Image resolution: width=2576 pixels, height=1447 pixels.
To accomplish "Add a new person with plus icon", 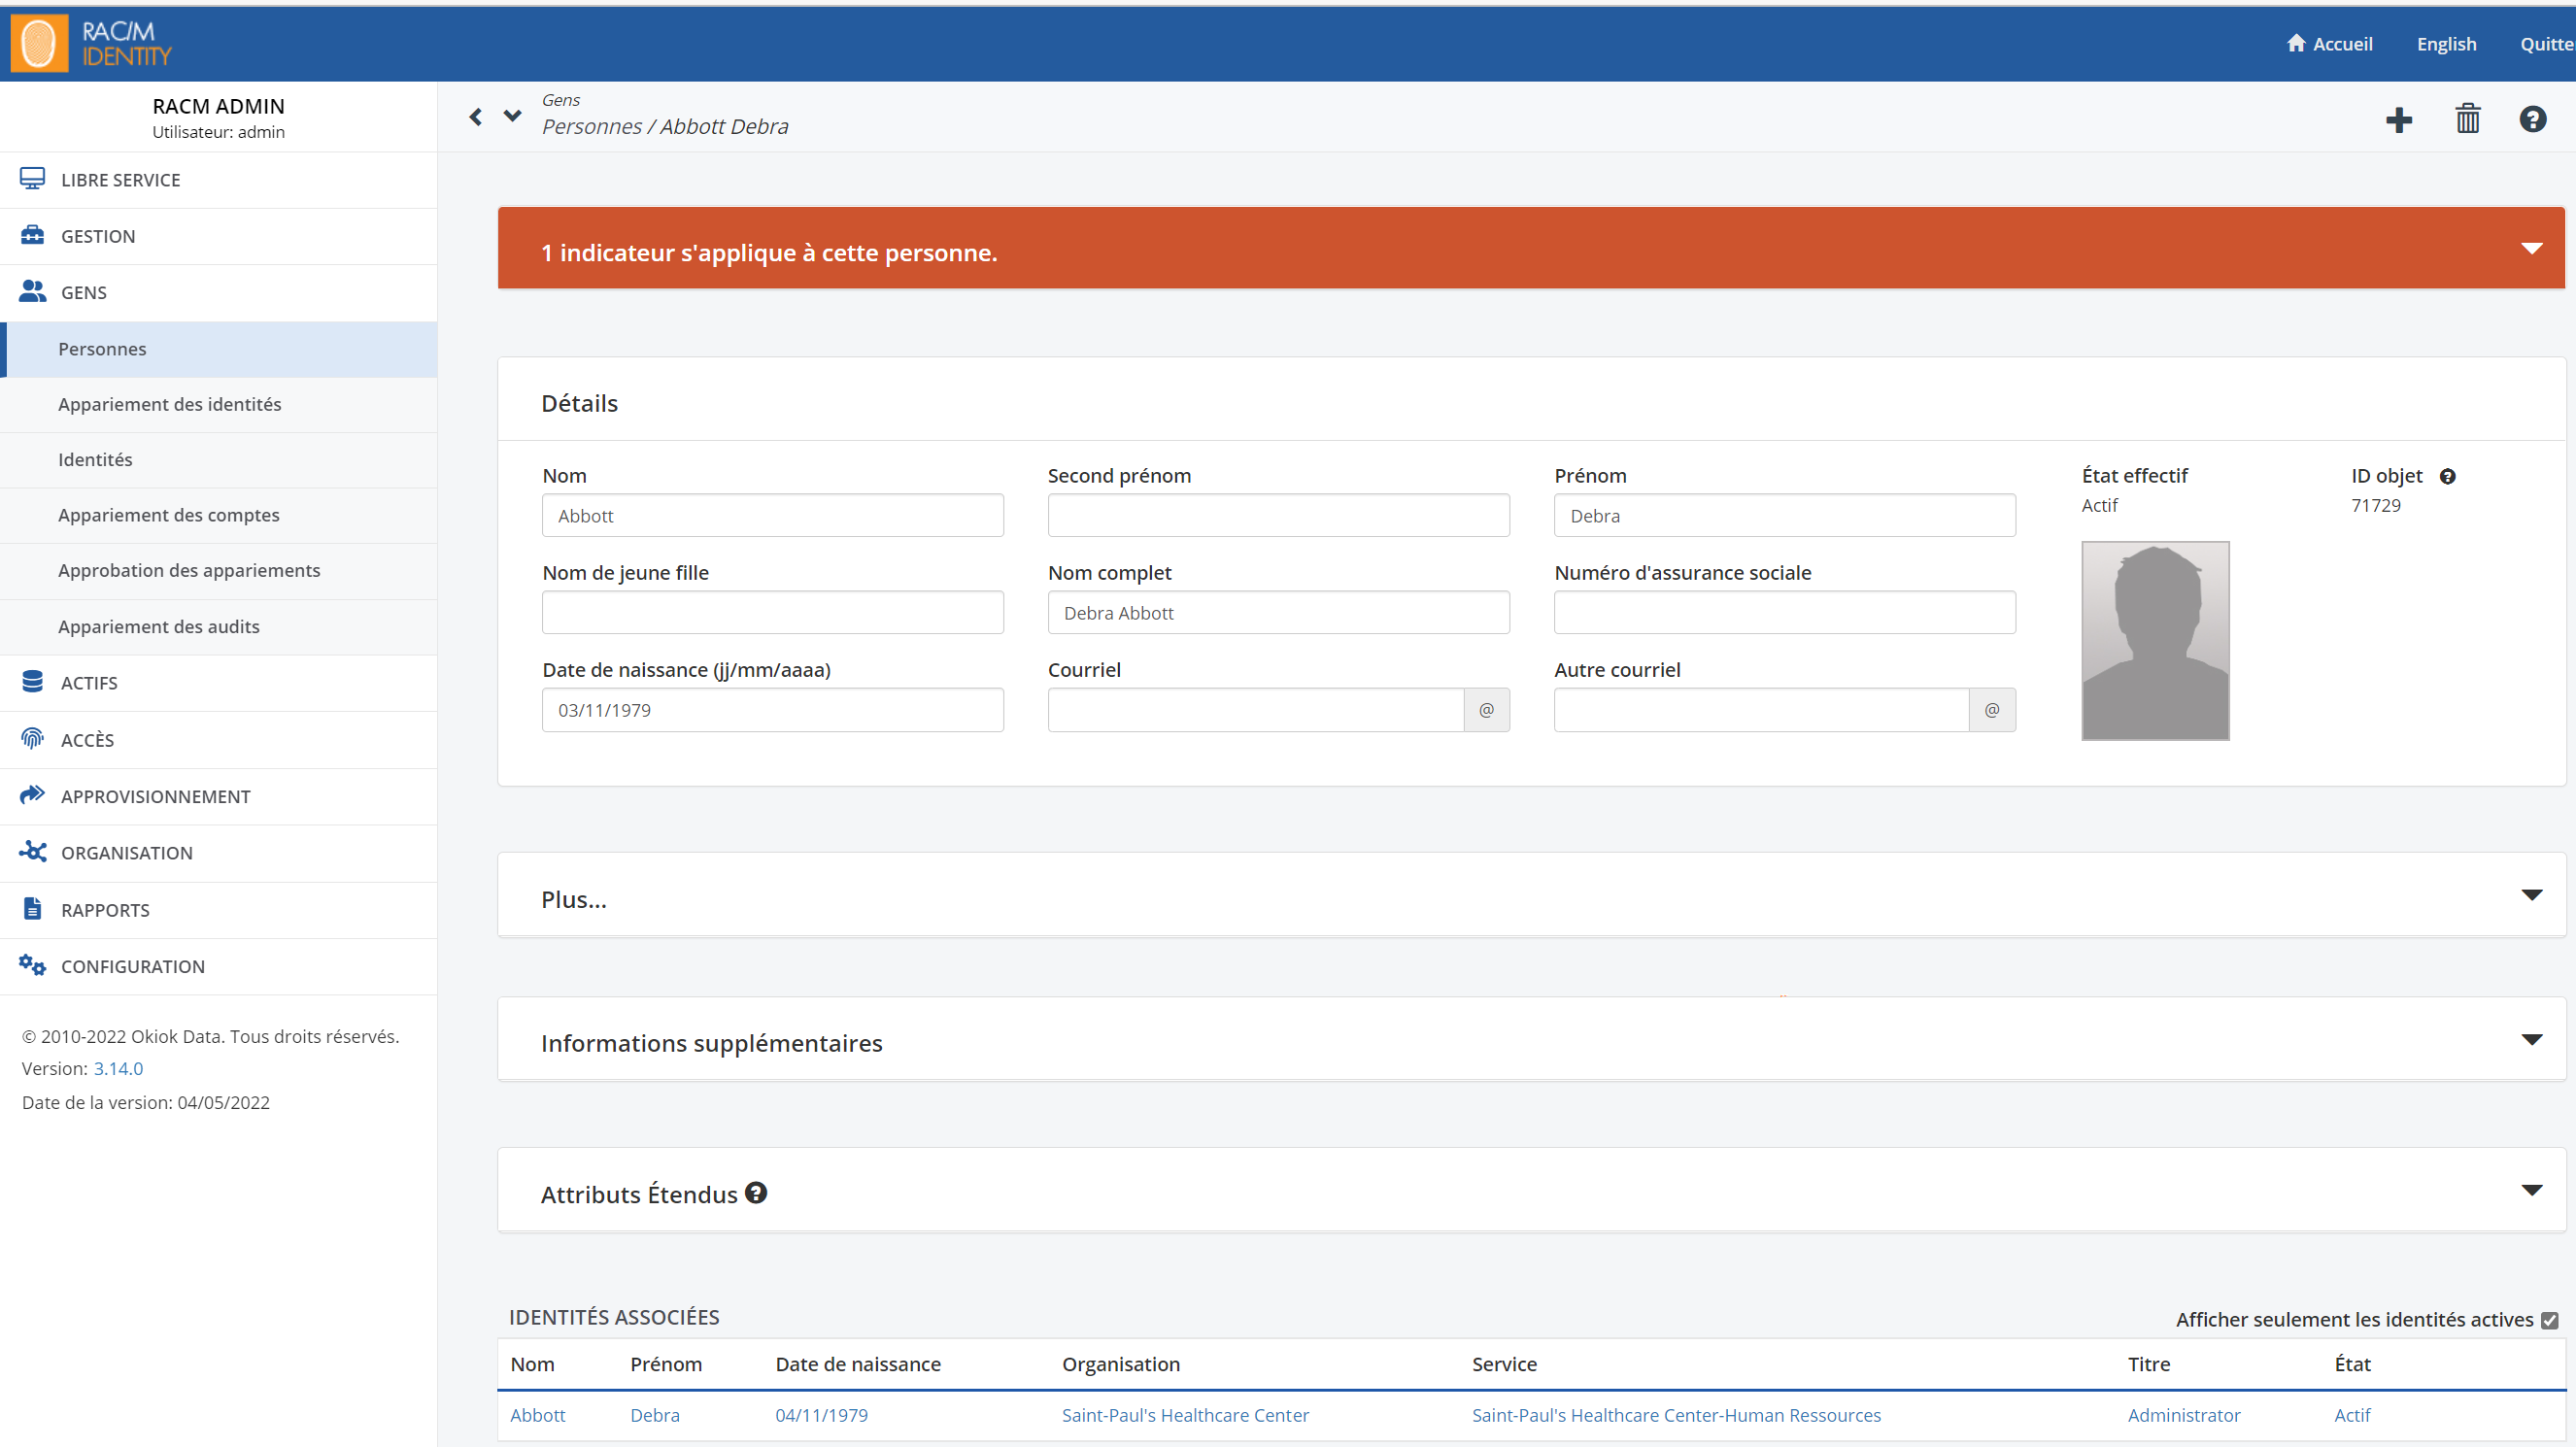I will (x=2398, y=120).
